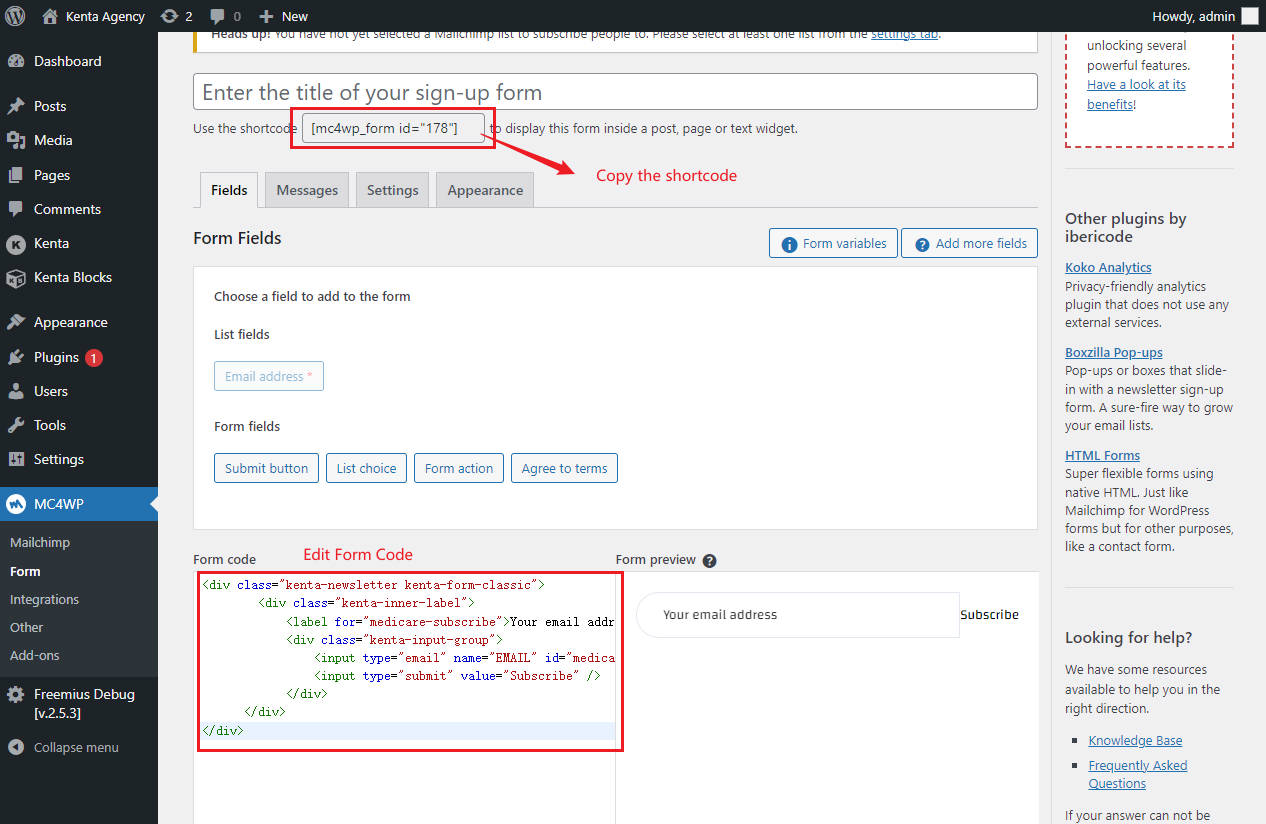Select the Form submenu item
This screenshot has height=824, width=1266.
(x=25, y=571)
